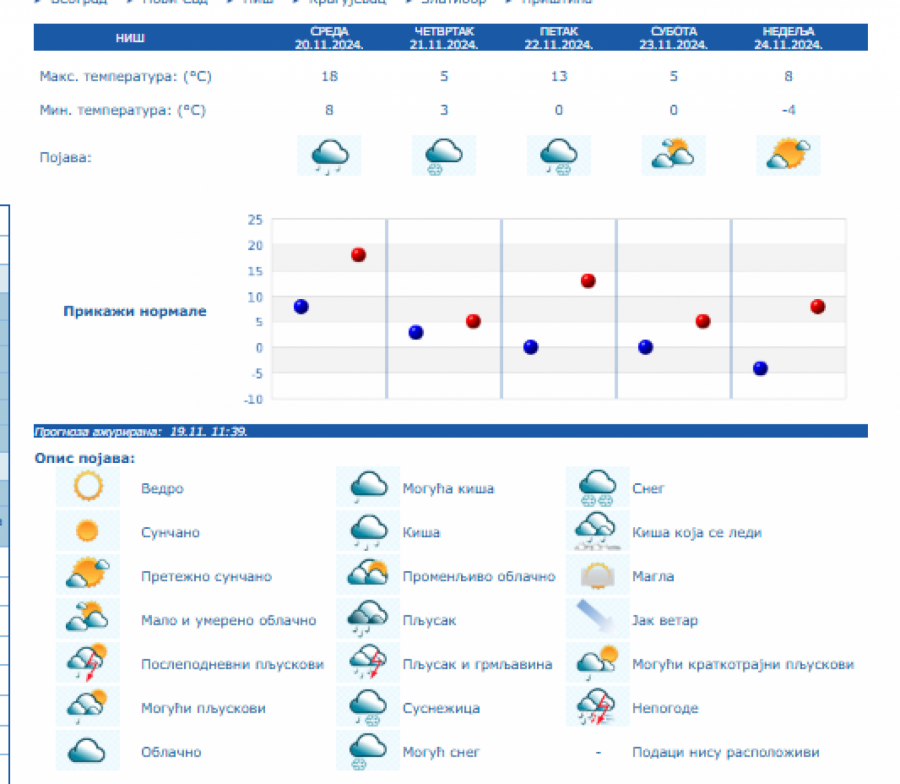
Task: Click the Ведро clear sky legend icon
Action: pos(88,488)
